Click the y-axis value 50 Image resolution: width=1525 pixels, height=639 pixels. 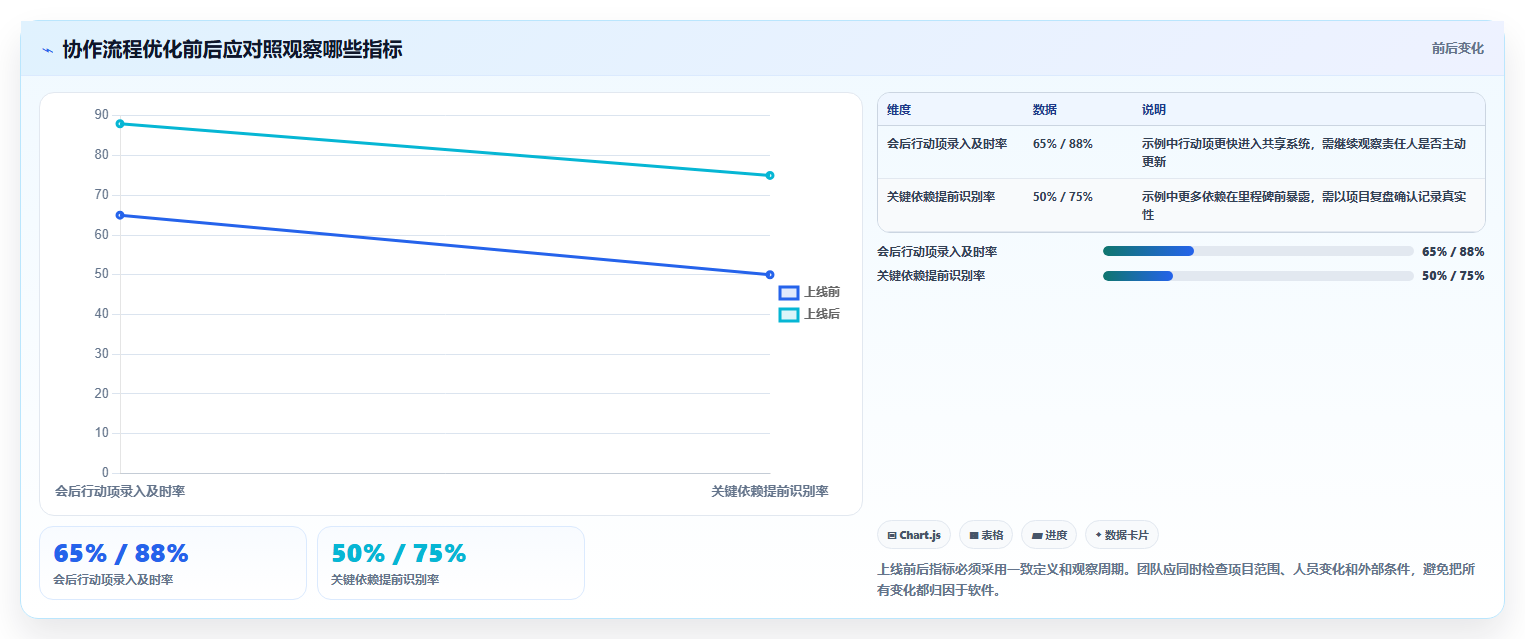[x=102, y=274]
